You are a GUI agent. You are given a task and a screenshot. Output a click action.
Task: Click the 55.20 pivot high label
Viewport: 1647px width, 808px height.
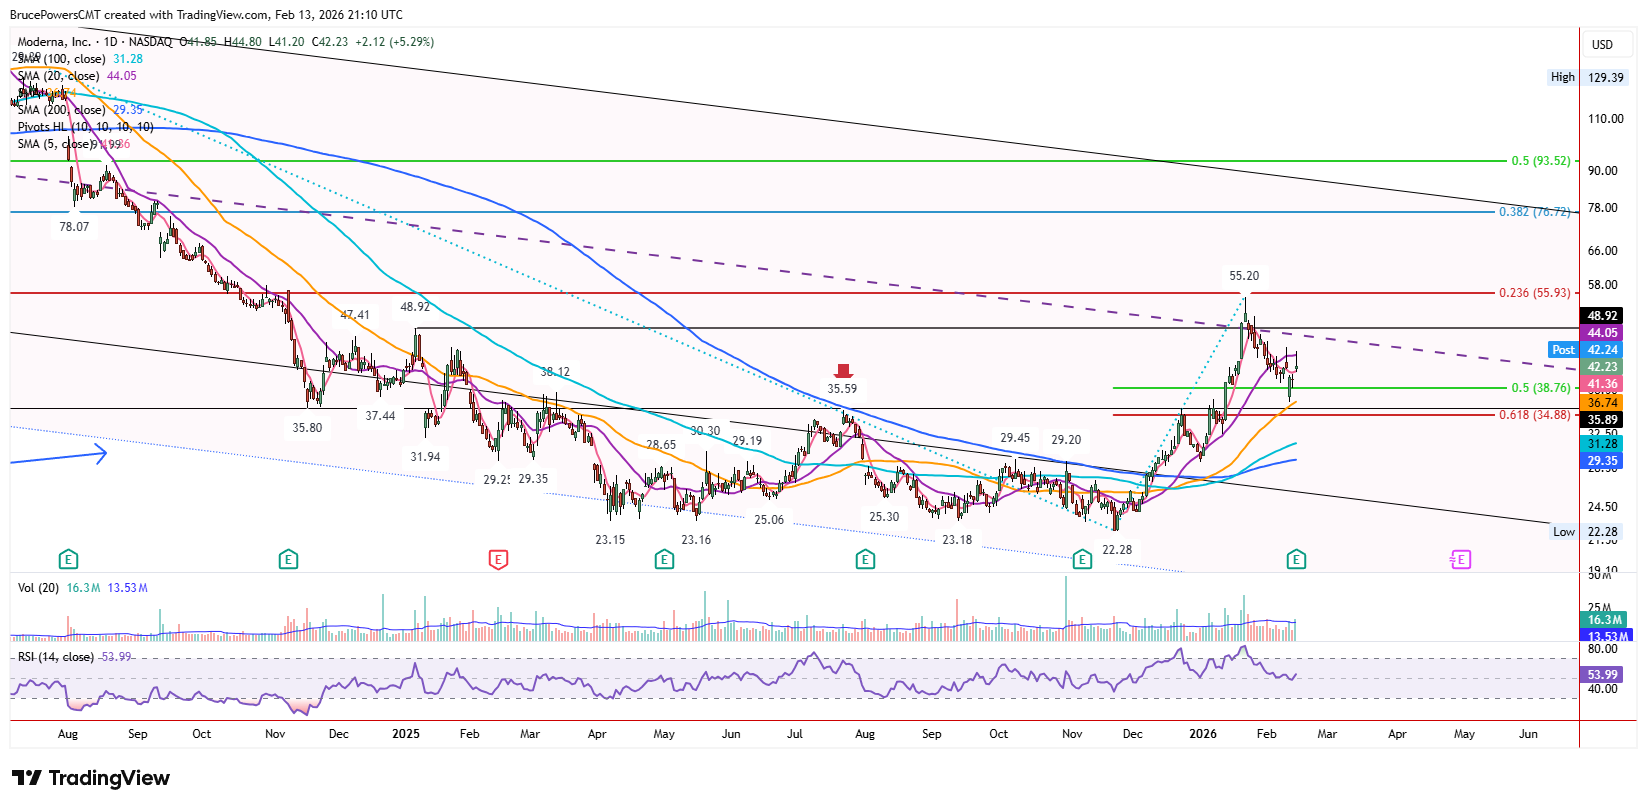coord(1244,276)
